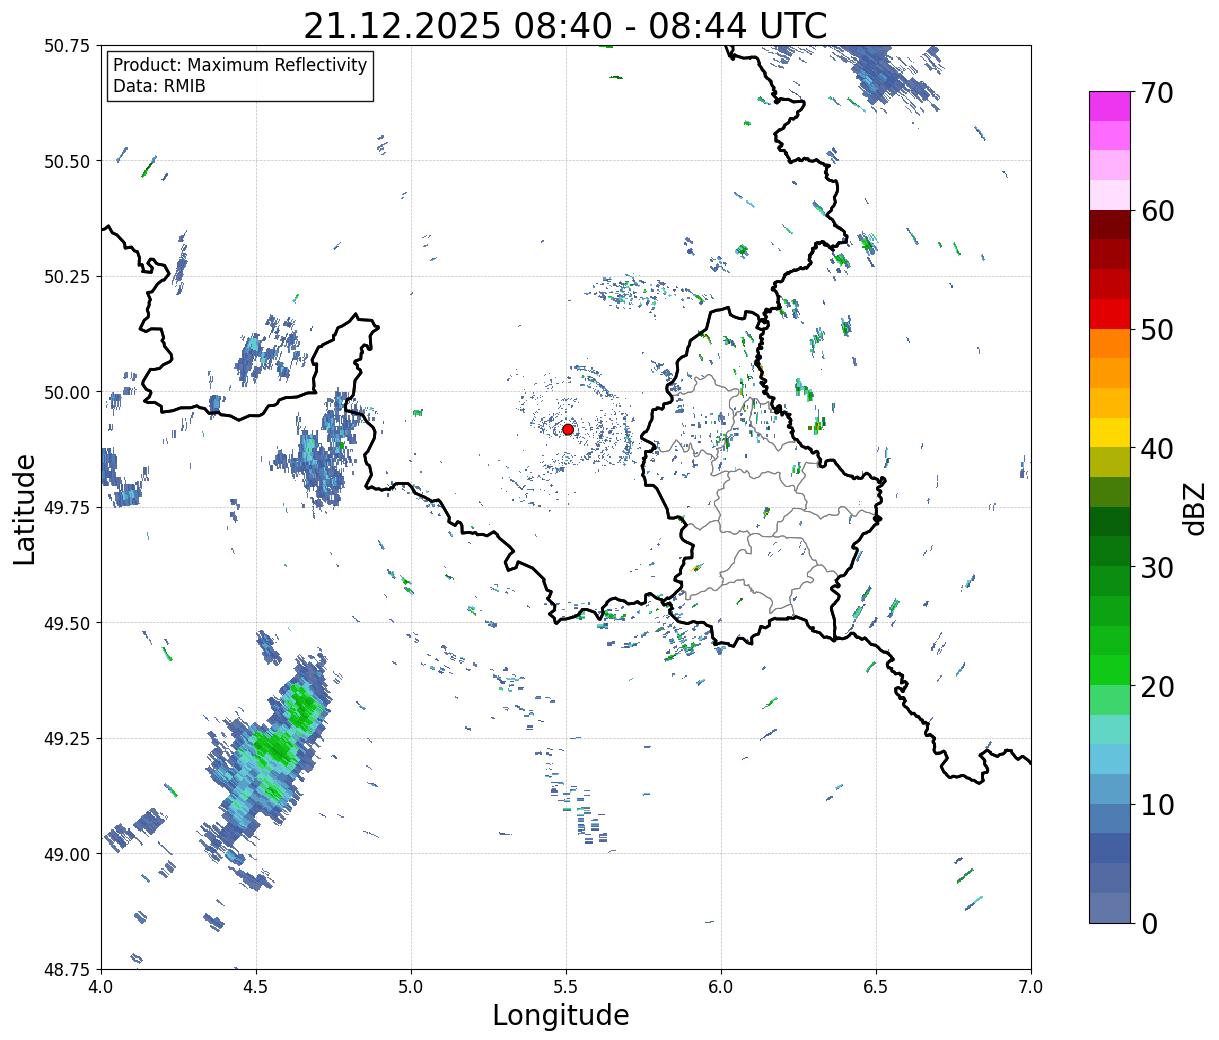Click the plot title showing 21.12.2025 timestamp
Viewport: 1219px width, 1040px height.
click(565, 26)
